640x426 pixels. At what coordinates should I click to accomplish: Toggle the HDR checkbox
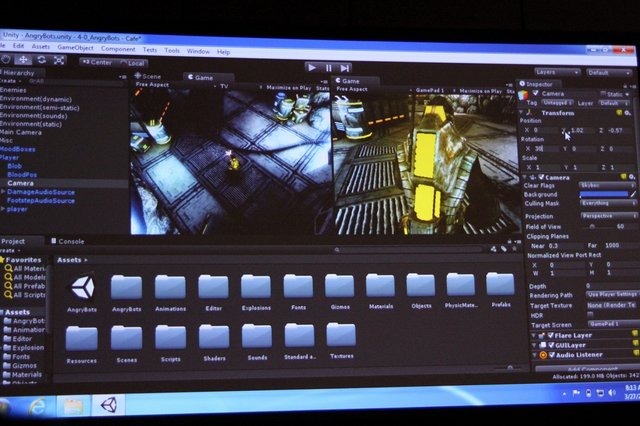(x=590, y=315)
